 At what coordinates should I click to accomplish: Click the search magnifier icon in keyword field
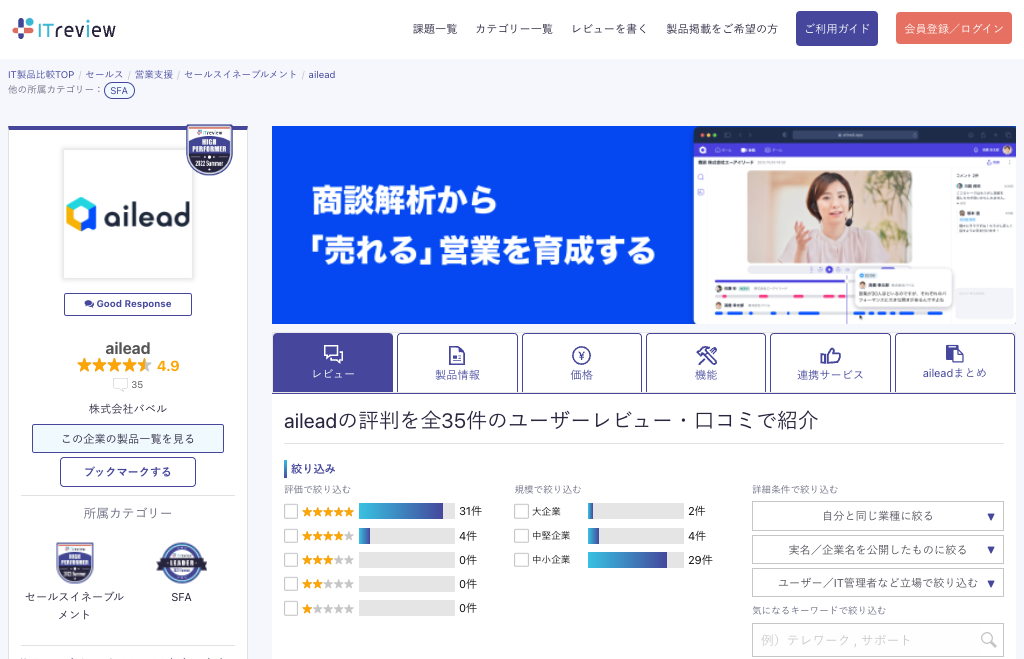pyautogui.click(x=989, y=639)
